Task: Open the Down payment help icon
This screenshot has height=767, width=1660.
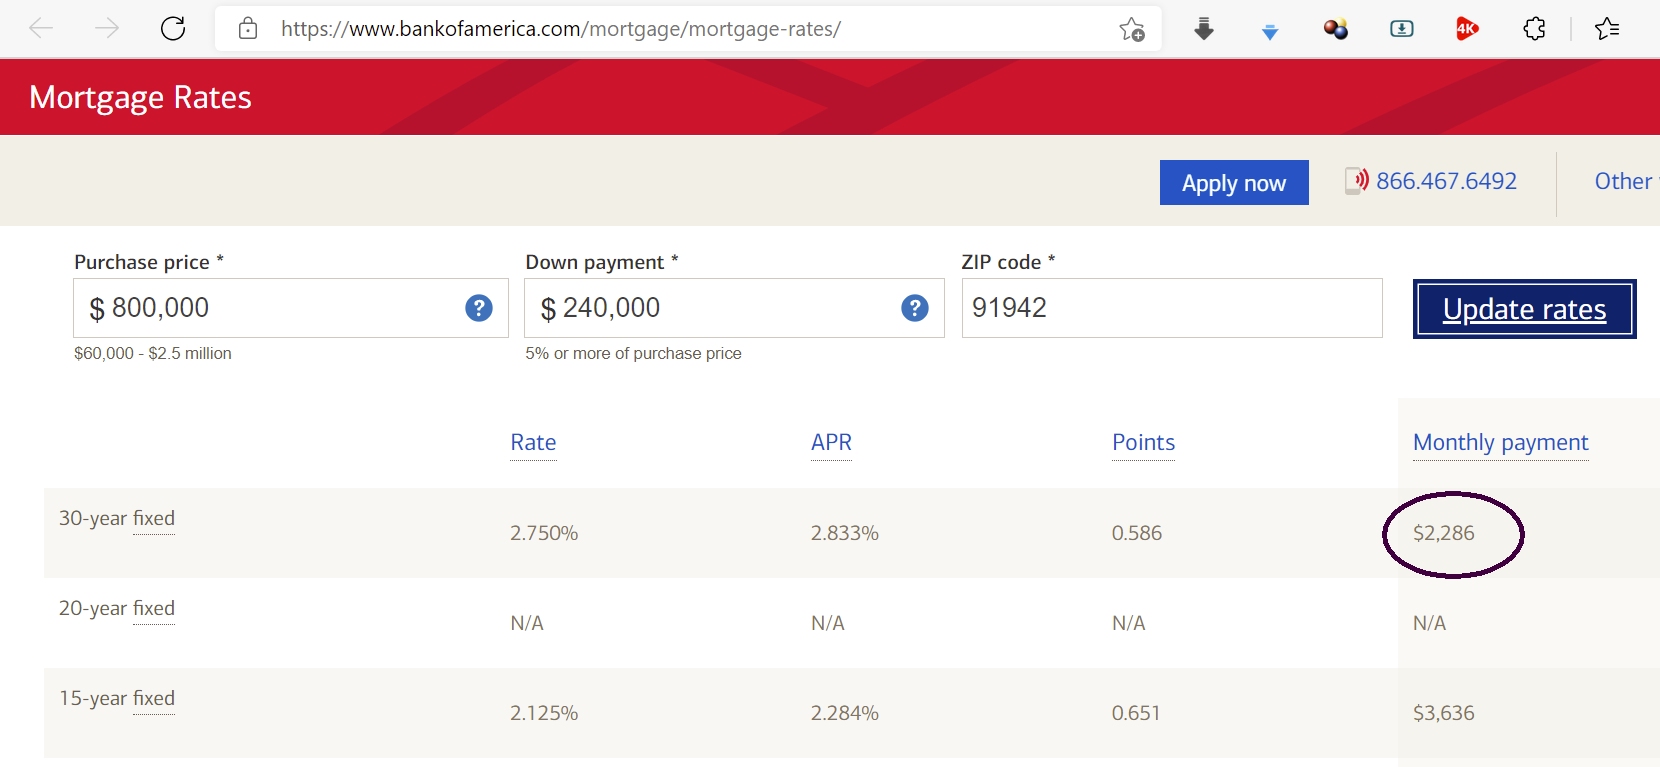Action: click(915, 308)
